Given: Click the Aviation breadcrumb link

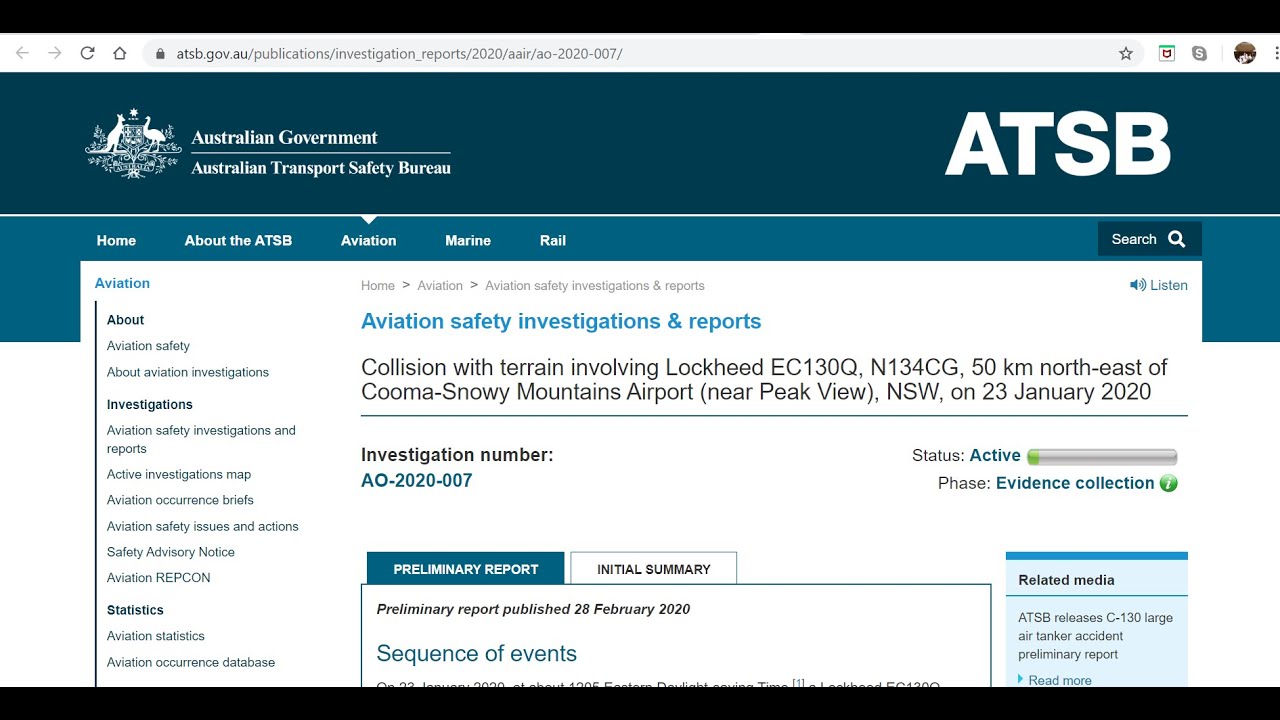Looking at the screenshot, I should coord(440,286).
